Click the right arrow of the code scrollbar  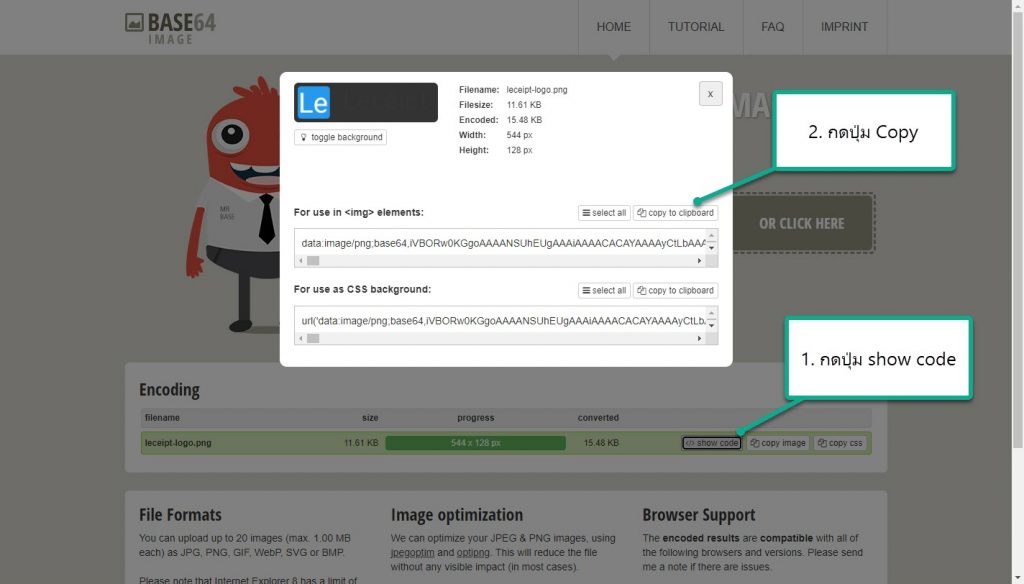(x=700, y=260)
